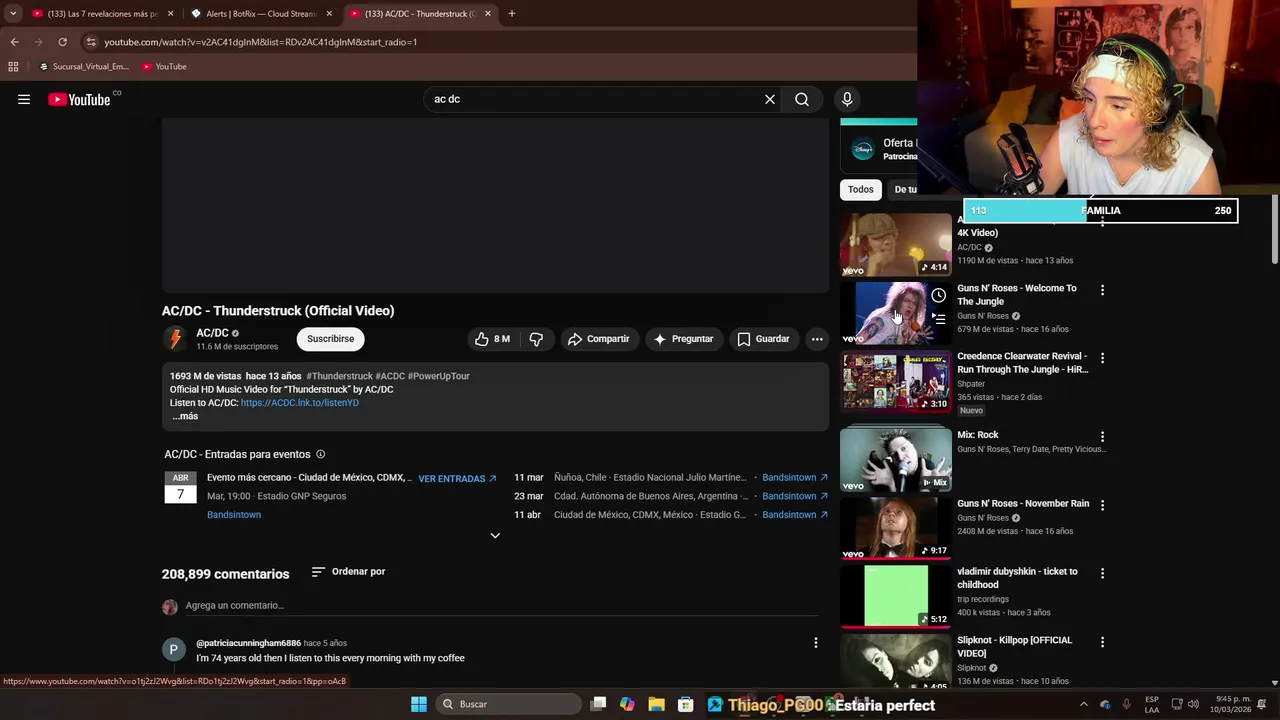The width and height of the screenshot is (1280, 720).
Task: Open the Windows Start menu
Action: (x=419, y=704)
